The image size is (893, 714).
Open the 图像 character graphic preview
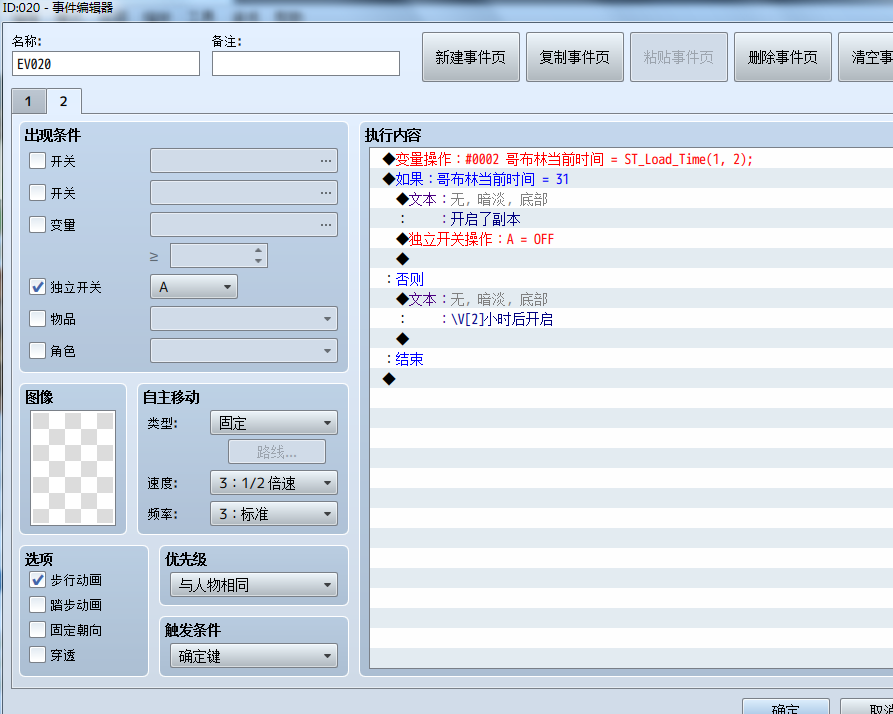(x=73, y=467)
